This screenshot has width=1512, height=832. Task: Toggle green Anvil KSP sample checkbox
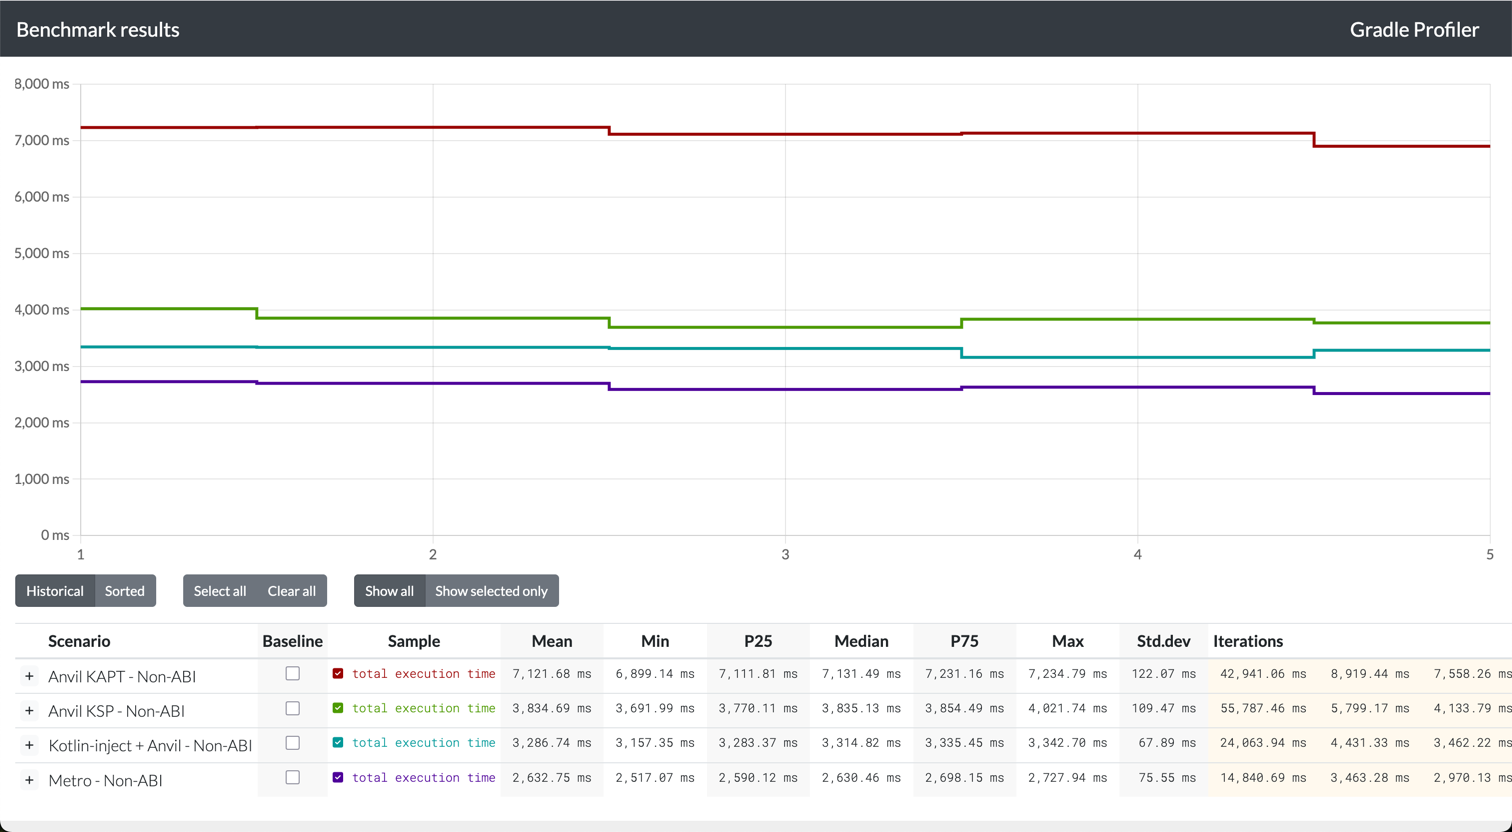pyautogui.click(x=338, y=708)
